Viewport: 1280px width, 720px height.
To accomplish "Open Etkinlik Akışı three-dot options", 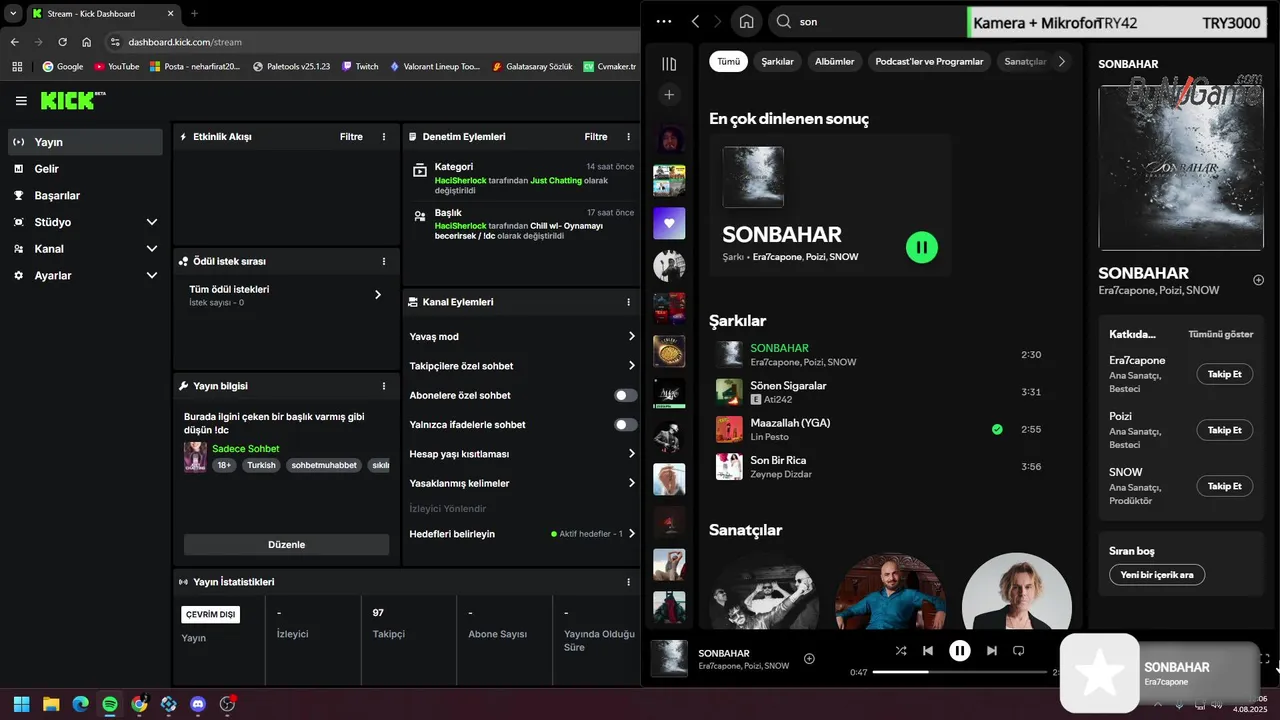I will (384, 137).
